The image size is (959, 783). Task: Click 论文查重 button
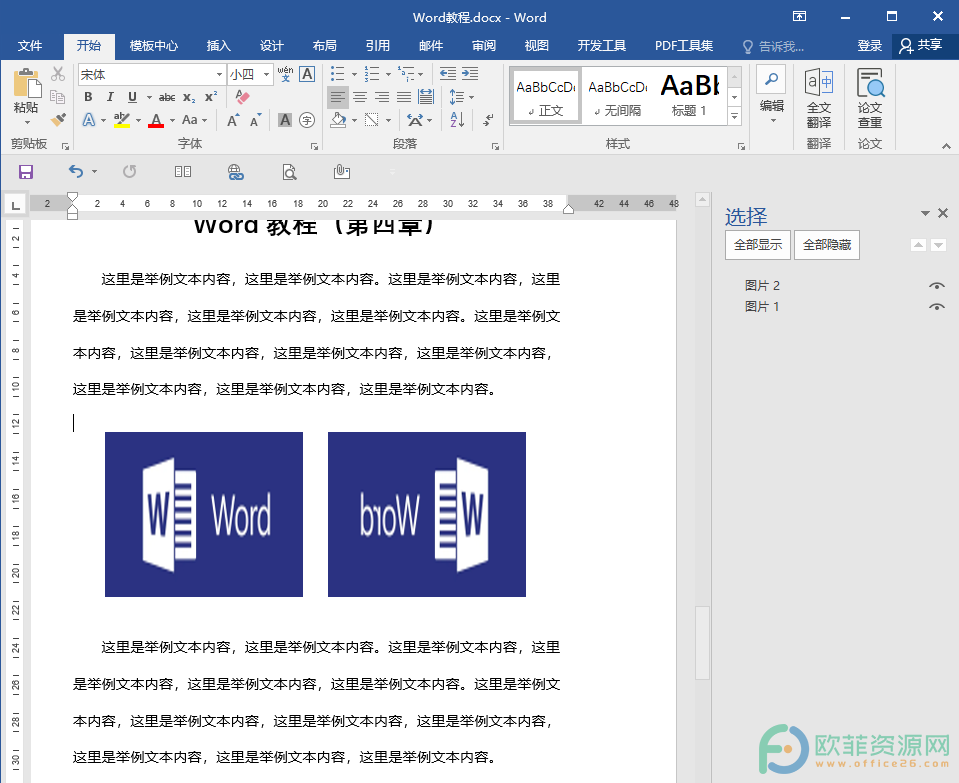click(870, 98)
